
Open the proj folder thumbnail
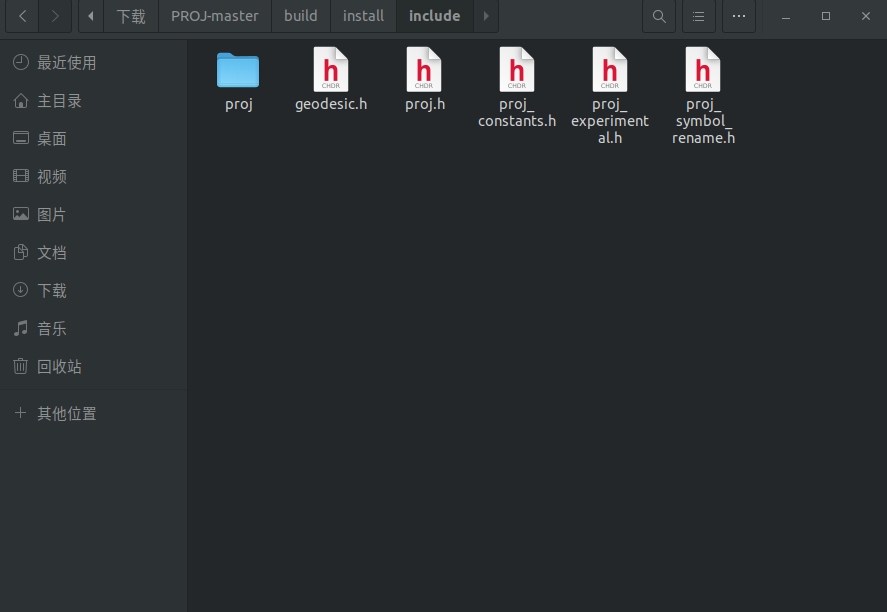[x=238, y=72]
